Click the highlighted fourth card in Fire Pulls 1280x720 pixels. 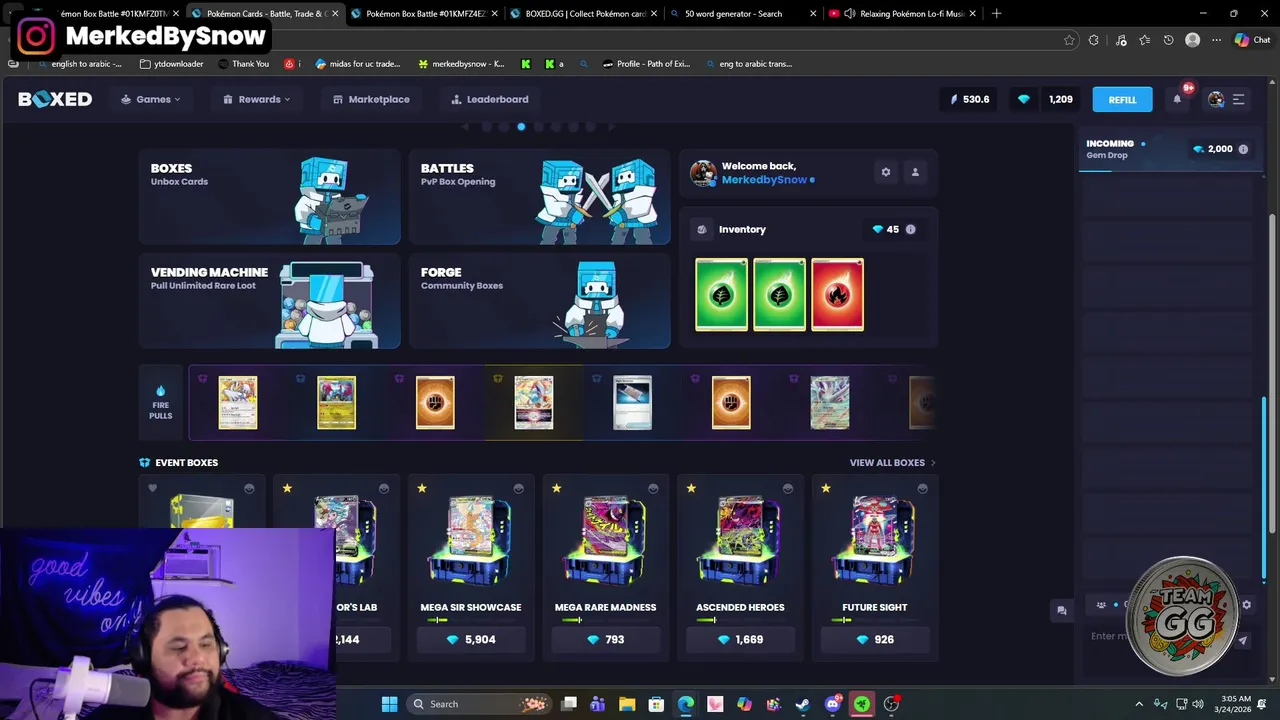point(533,403)
